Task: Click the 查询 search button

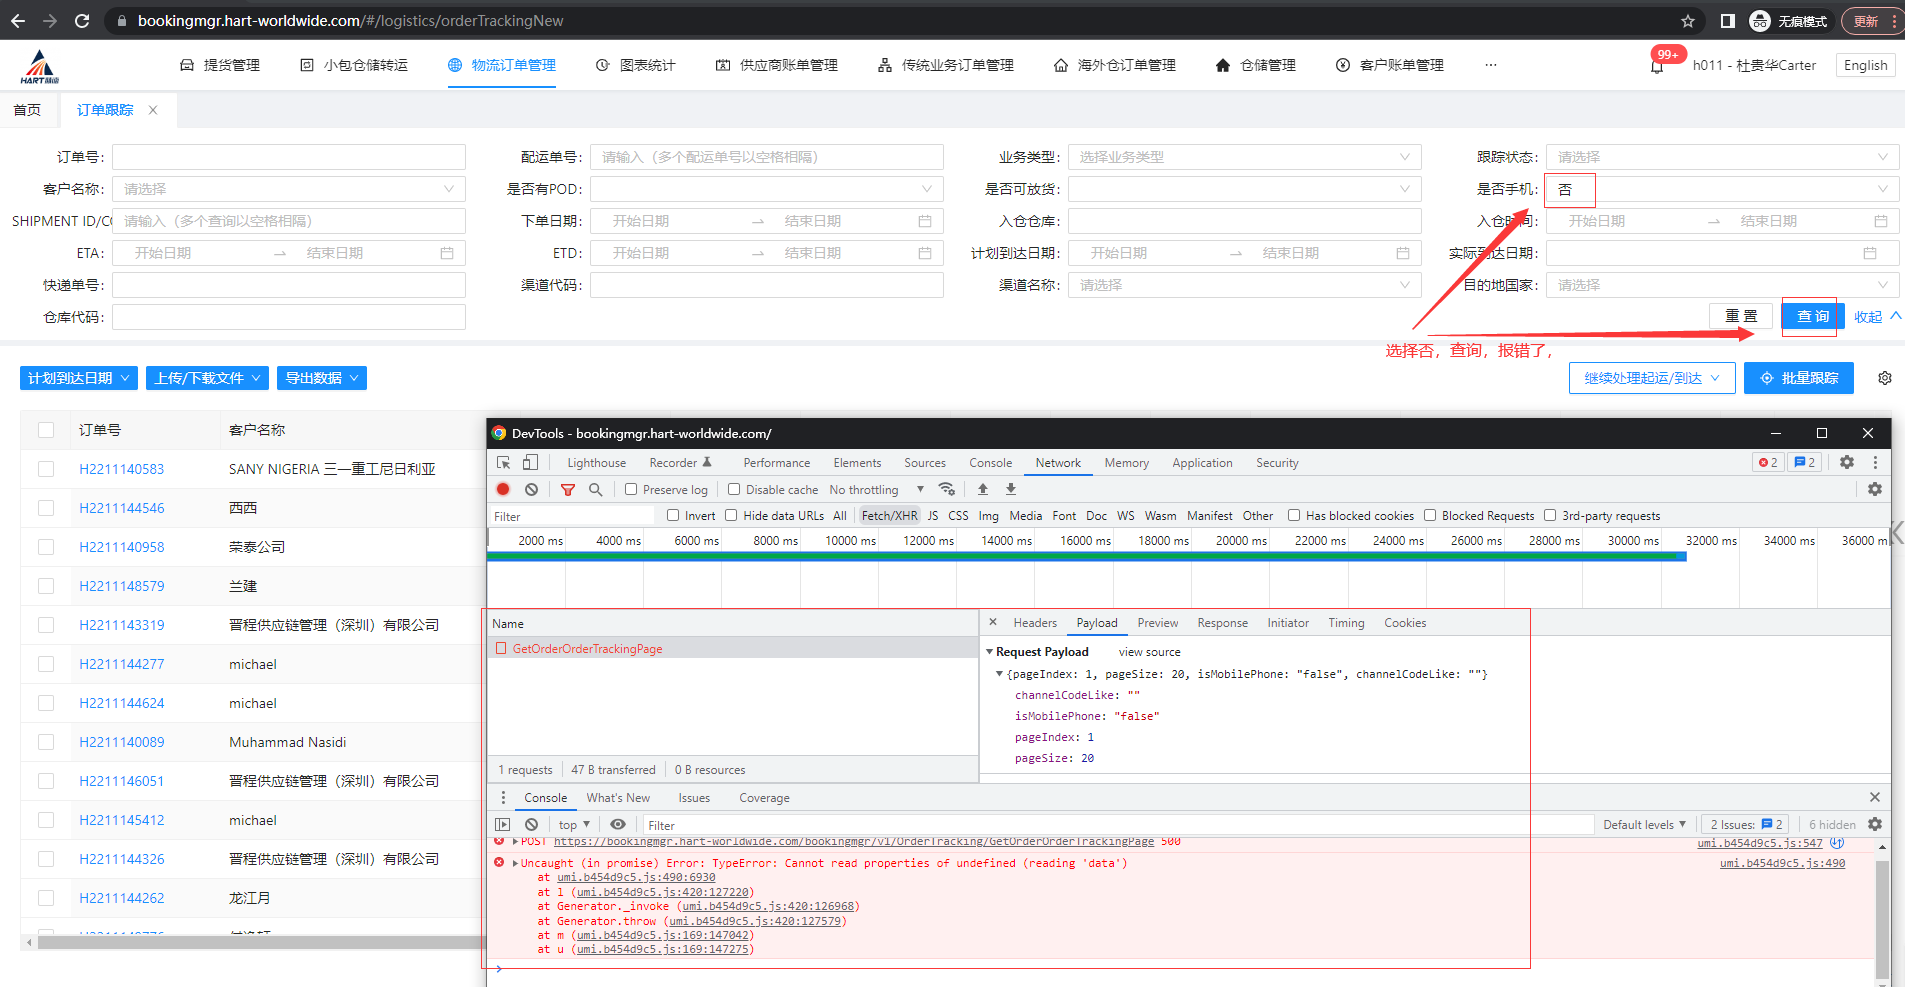Action: point(1812,316)
